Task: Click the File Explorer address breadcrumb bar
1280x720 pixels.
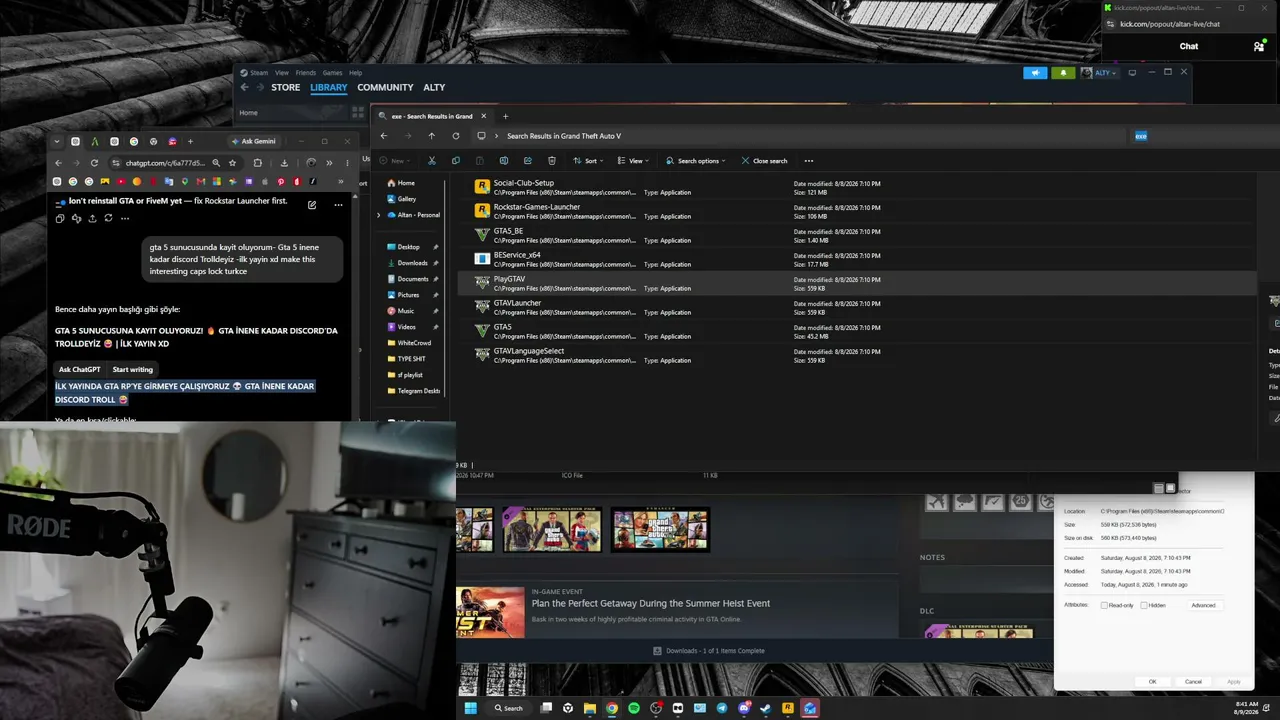Action: coord(796,136)
